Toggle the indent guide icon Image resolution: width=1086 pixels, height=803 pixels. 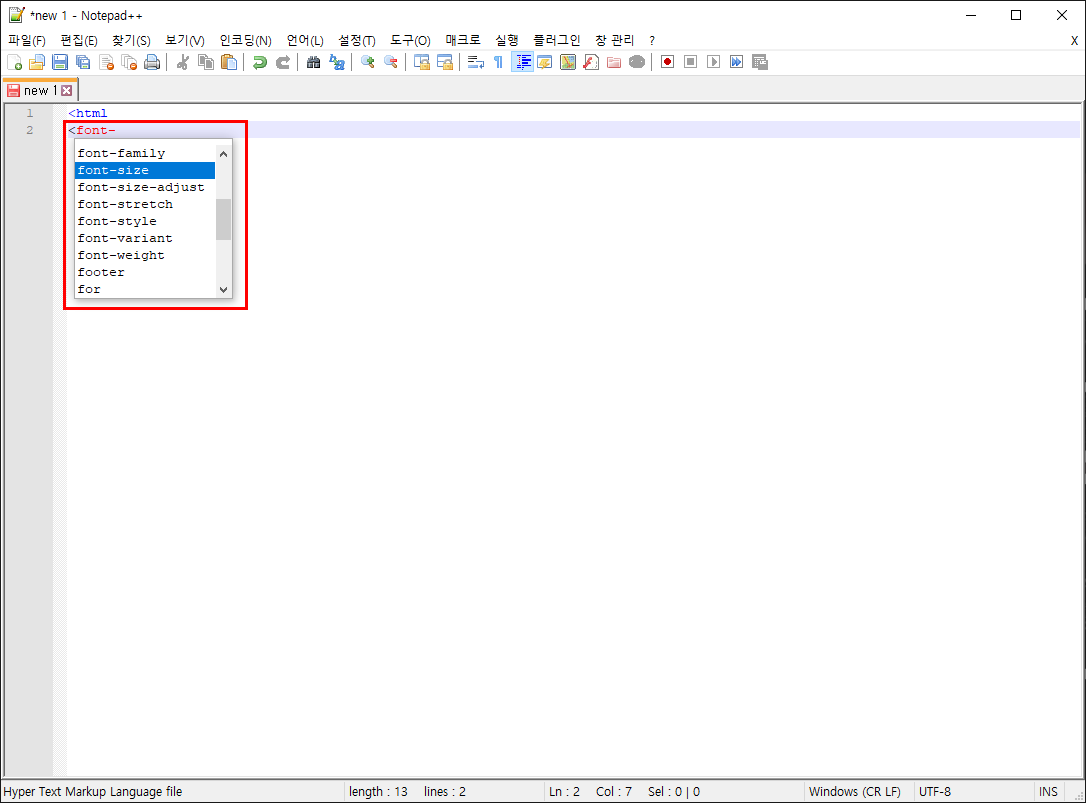point(522,62)
